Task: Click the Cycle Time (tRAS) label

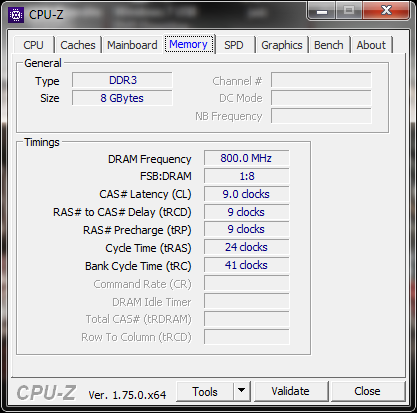Action: pos(148,248)
